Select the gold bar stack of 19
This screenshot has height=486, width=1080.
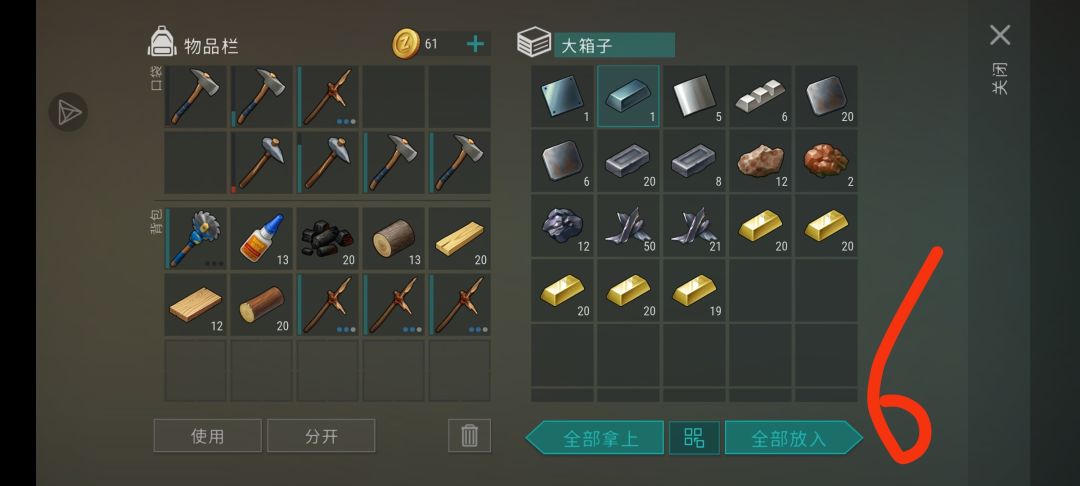(694, 290)
